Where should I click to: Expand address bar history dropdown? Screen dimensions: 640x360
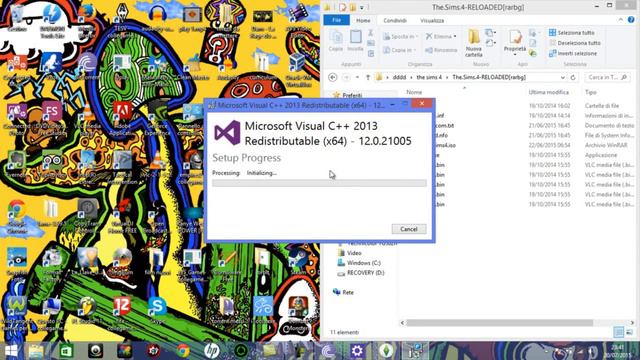click(x=562, y=77)
